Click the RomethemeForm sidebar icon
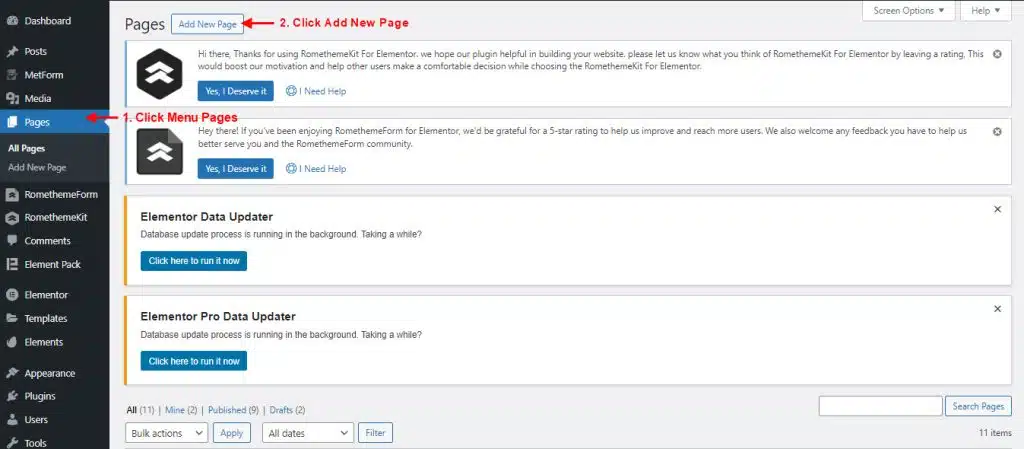 [x=12, y=194]
